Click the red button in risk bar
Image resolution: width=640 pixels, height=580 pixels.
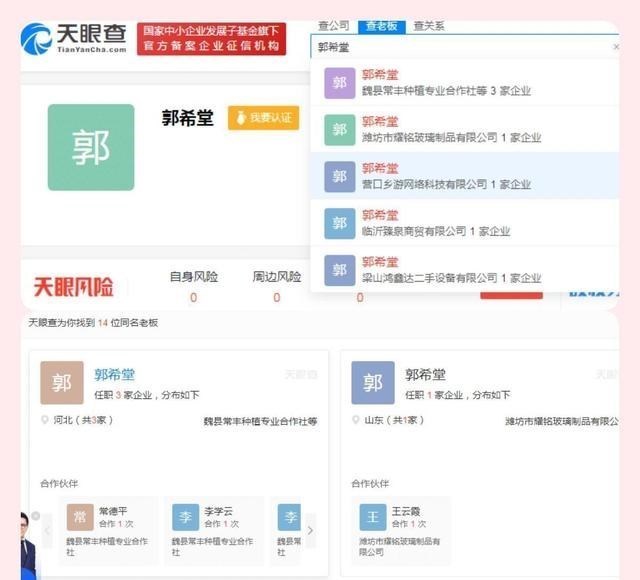pyautogui.click(x=511, y=296)
